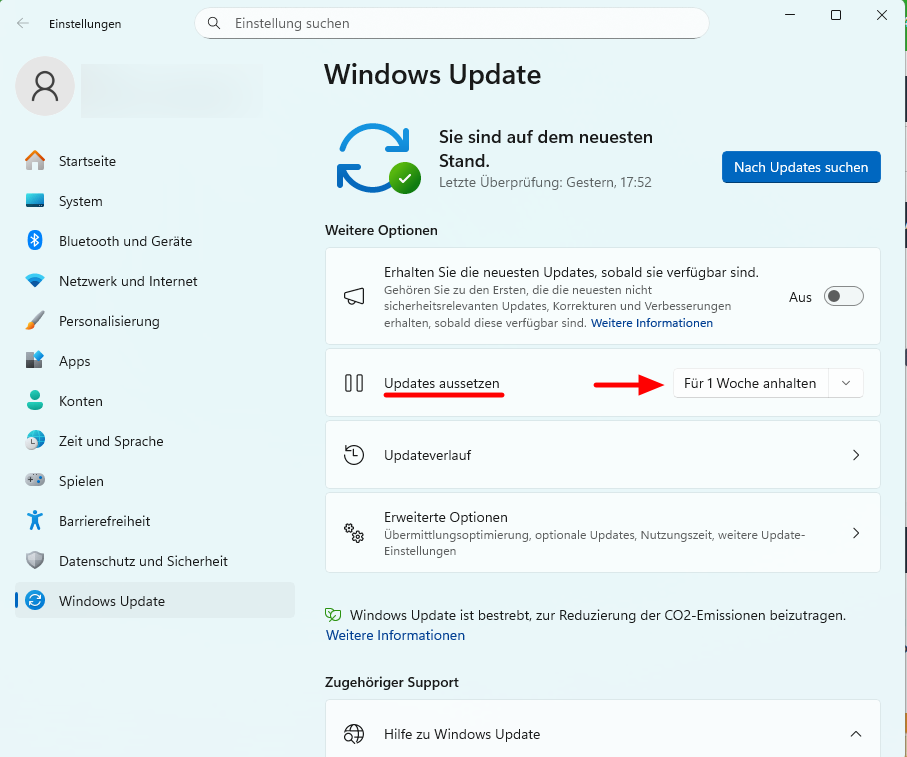This screenshot has width=907, height=757.
Task: Click the Windows Update sidebar sync icon
Action: (x=35, y=600)
